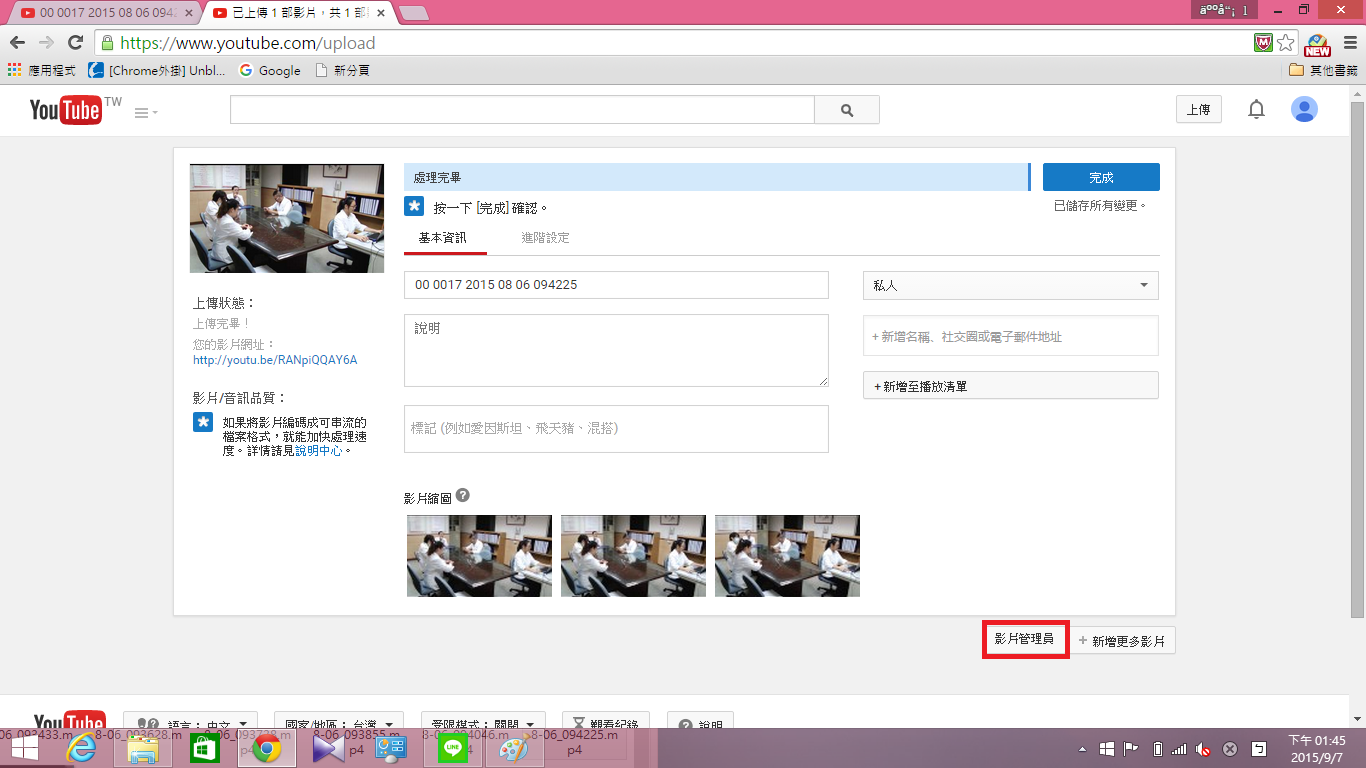Select the 基本資訊 tab
This screenshot has height=768, width=1366.
[442, 238]
